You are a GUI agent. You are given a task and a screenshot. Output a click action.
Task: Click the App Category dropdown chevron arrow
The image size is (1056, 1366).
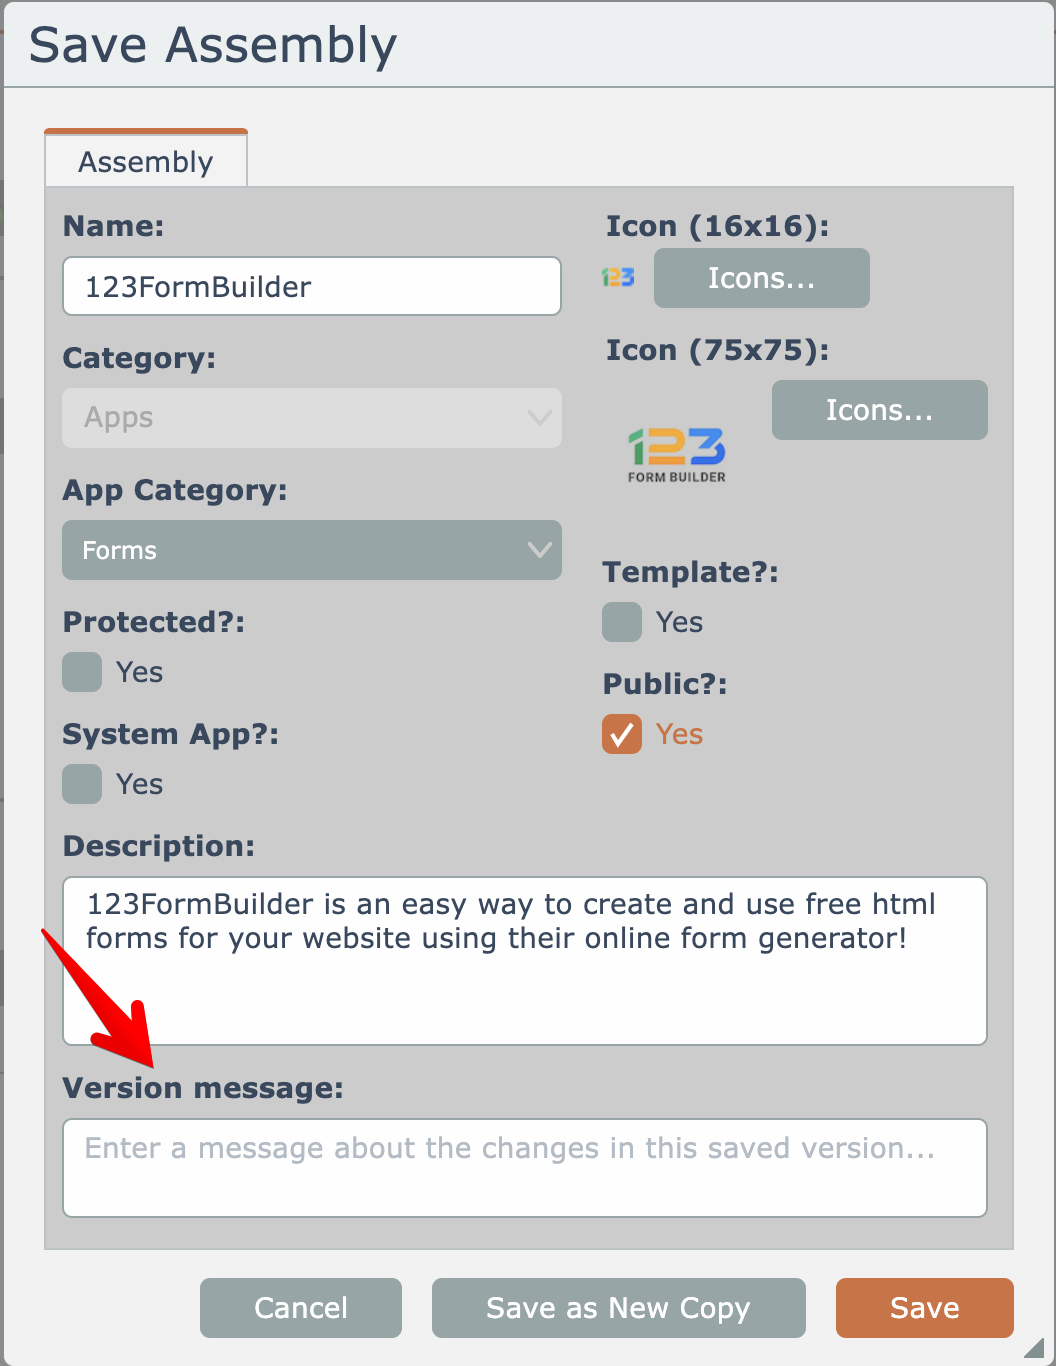[x=540, y=550]
